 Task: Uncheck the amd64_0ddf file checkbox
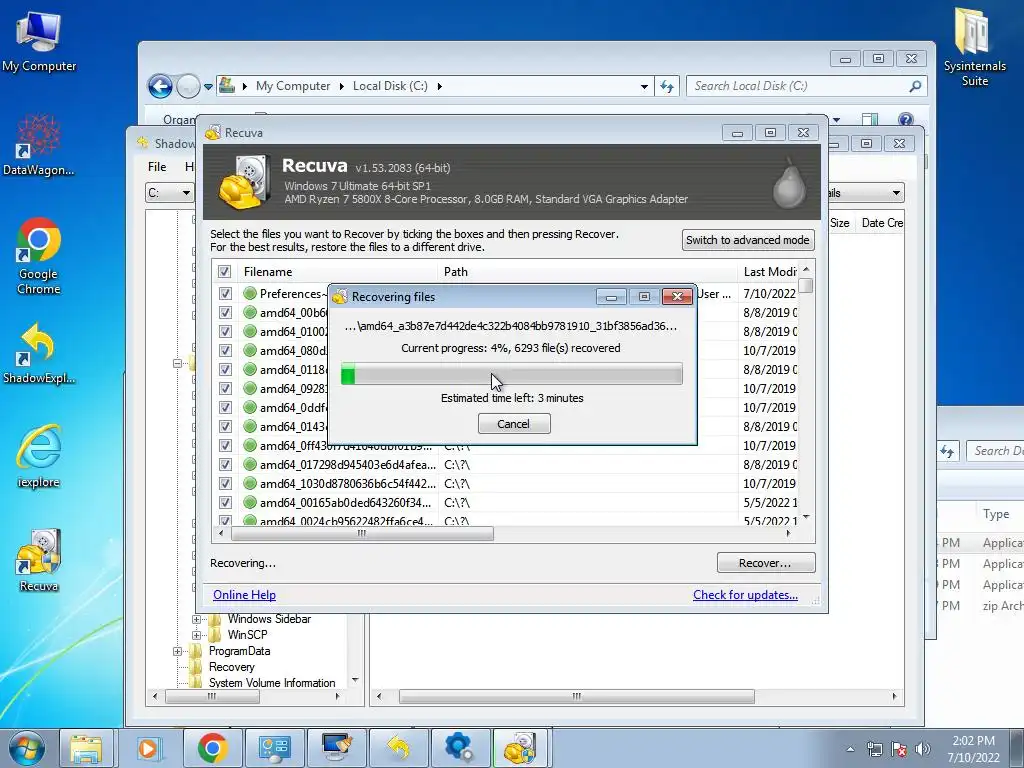click(x=225, y=408)
